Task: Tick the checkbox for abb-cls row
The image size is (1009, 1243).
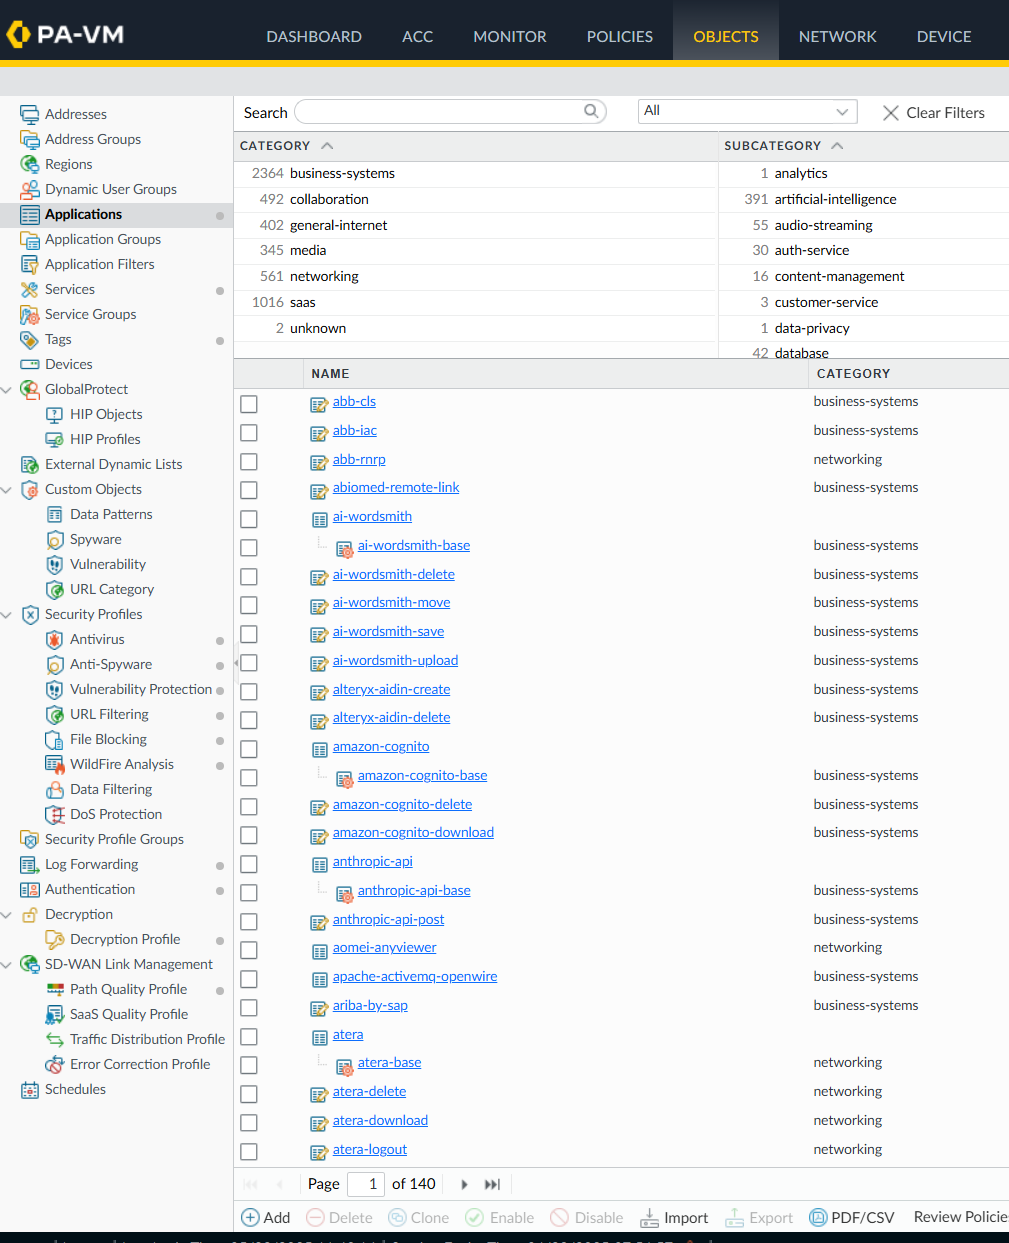Action: (249, 404)
